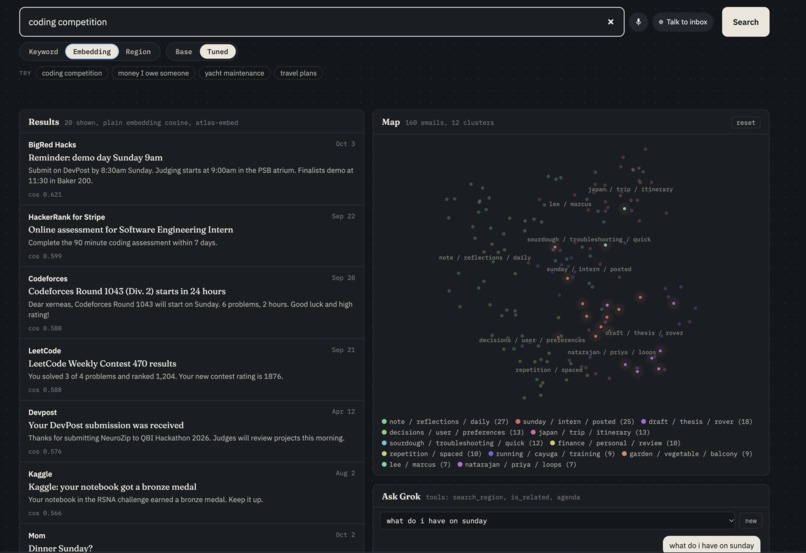Click the Search button

(745, 22)
